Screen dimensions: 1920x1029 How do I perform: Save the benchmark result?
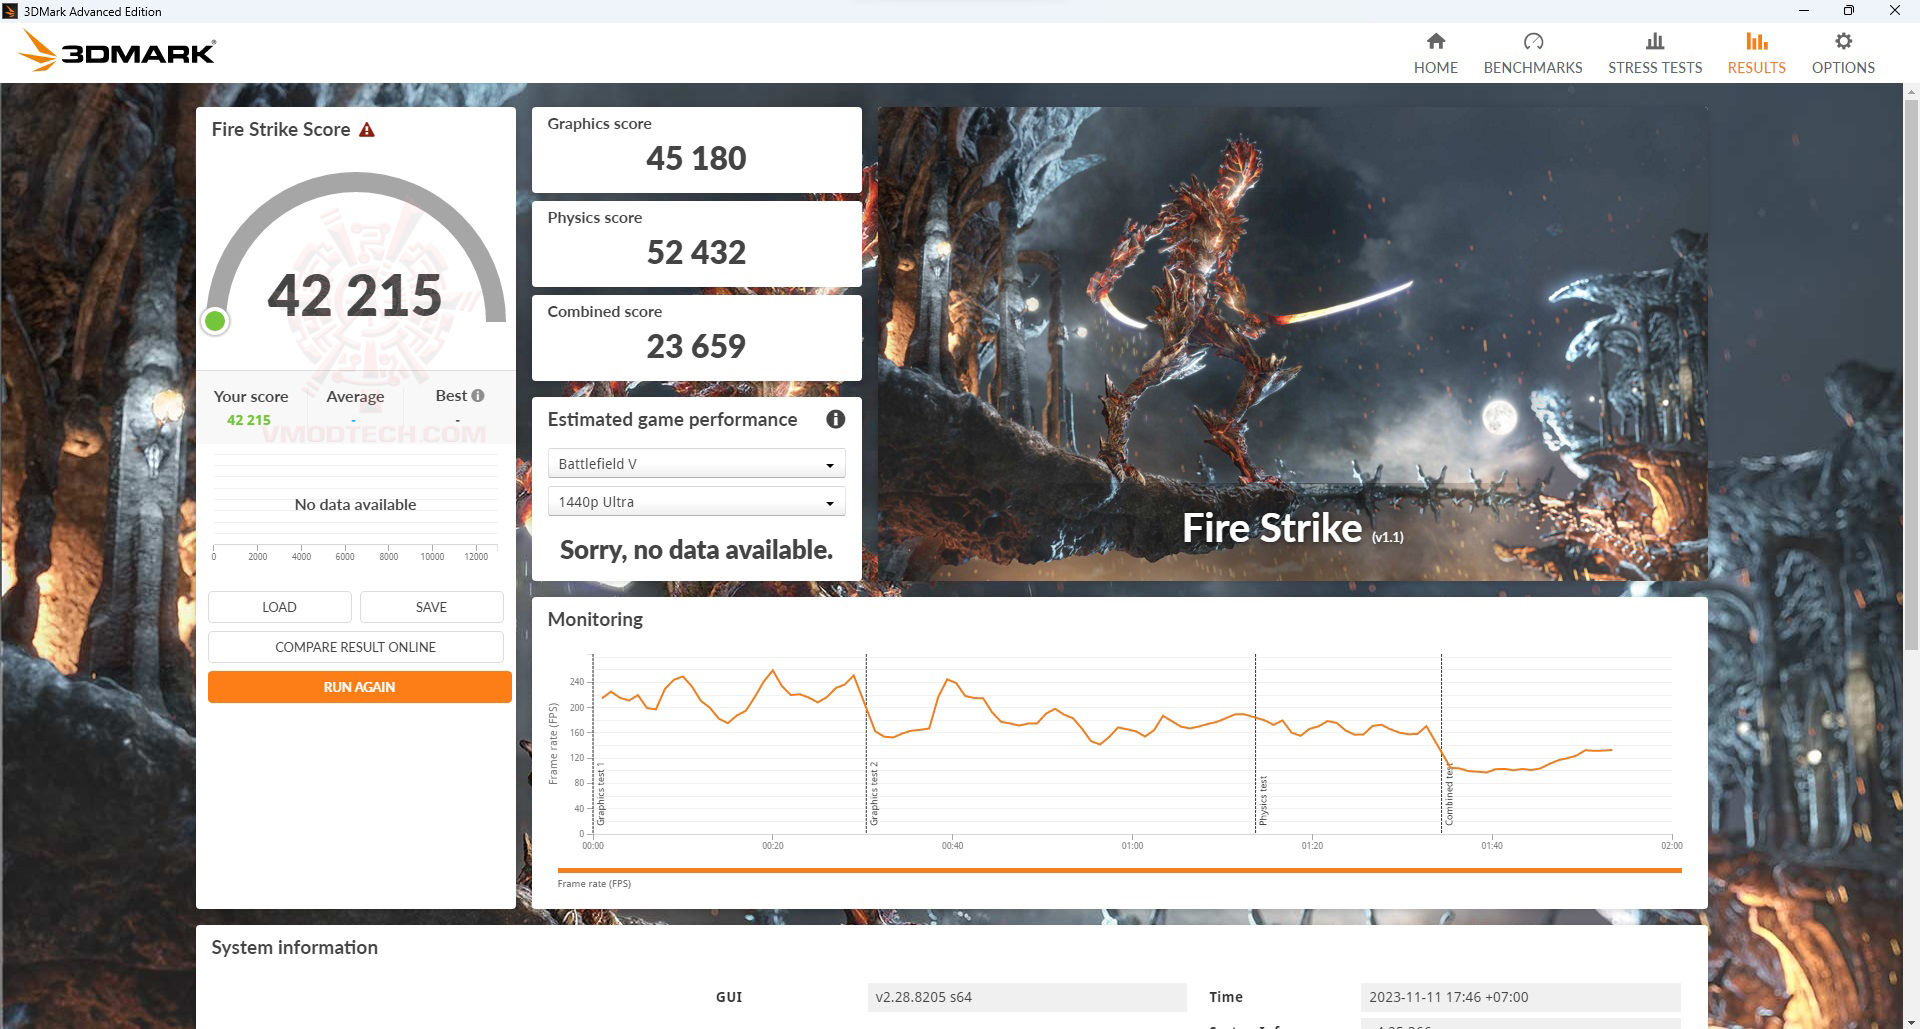[431, 607]
